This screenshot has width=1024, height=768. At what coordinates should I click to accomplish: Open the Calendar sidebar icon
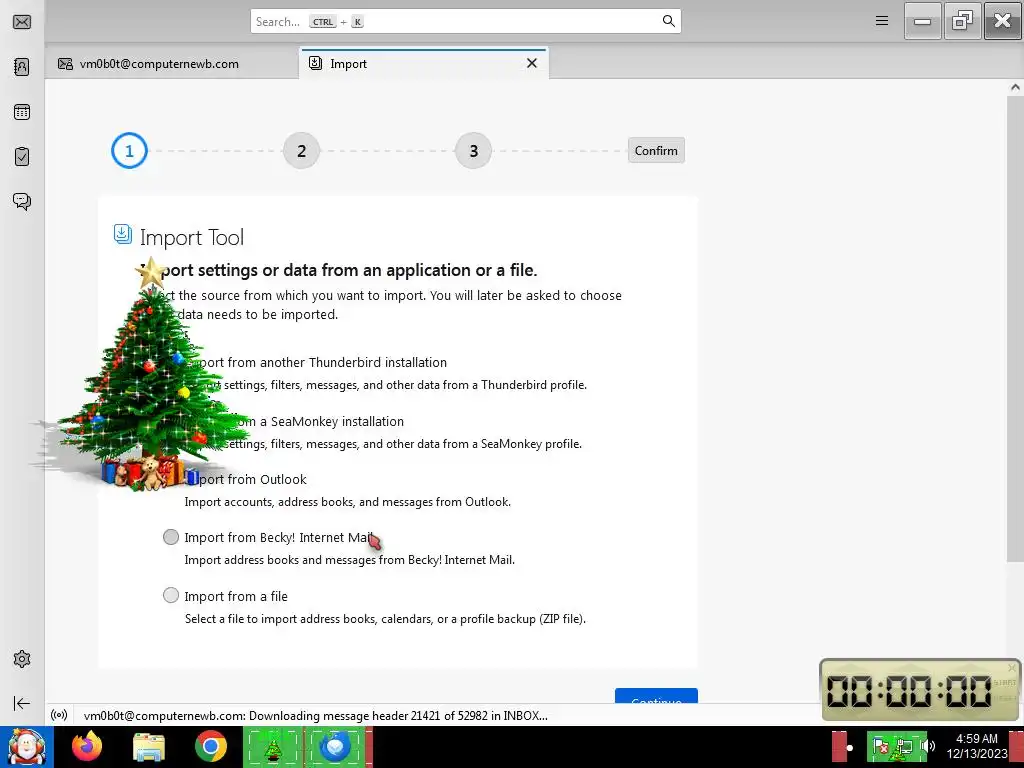click(x=22, y=112)
